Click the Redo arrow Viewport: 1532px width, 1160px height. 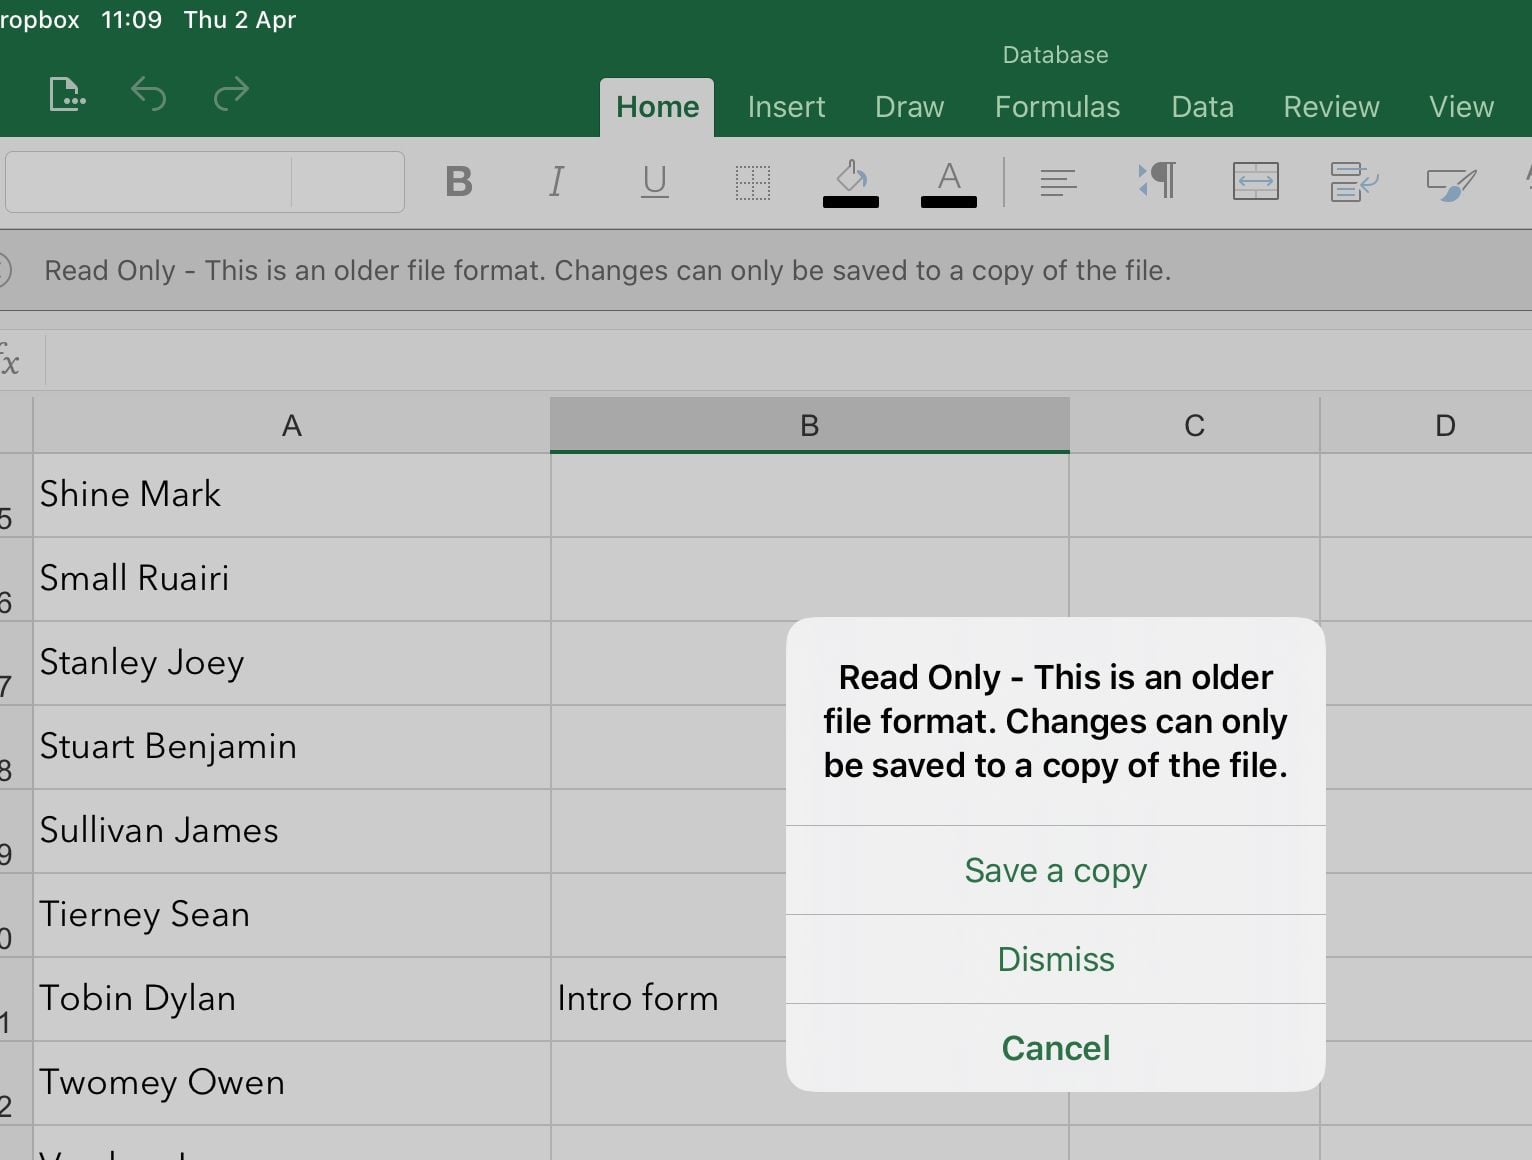[x=231, y=95]
